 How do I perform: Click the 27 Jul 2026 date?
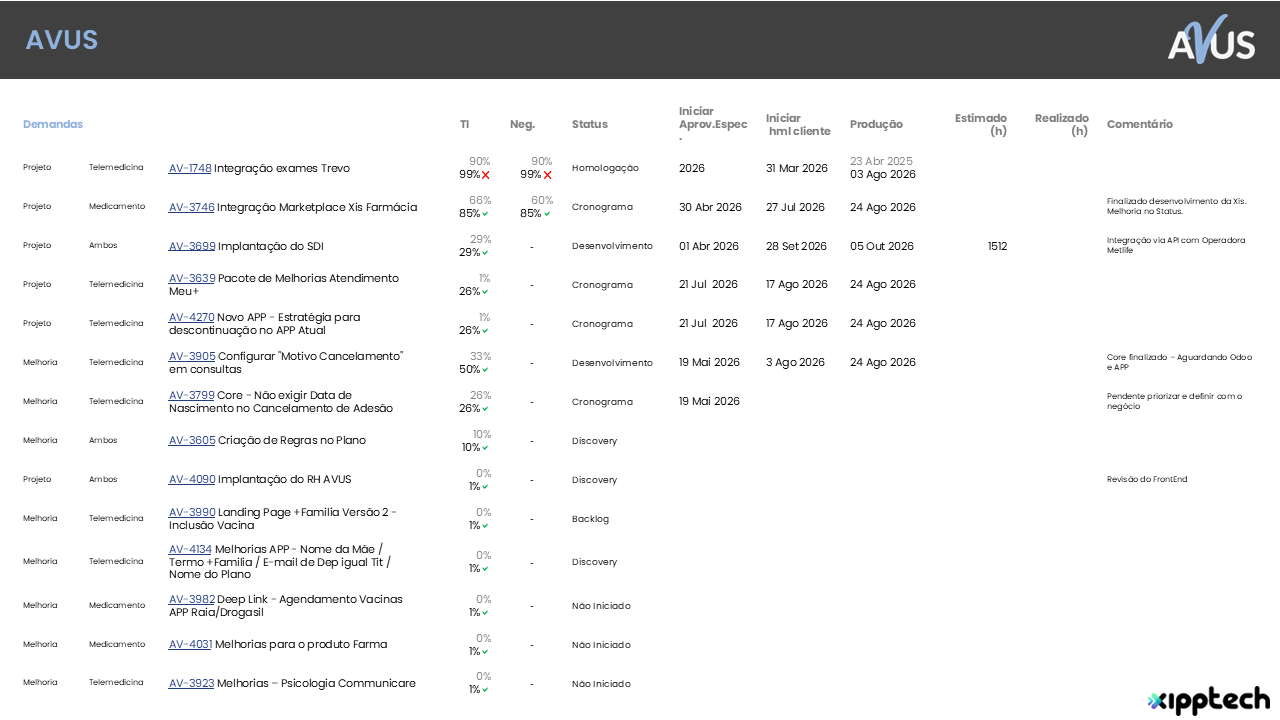(x=796, y=207)
